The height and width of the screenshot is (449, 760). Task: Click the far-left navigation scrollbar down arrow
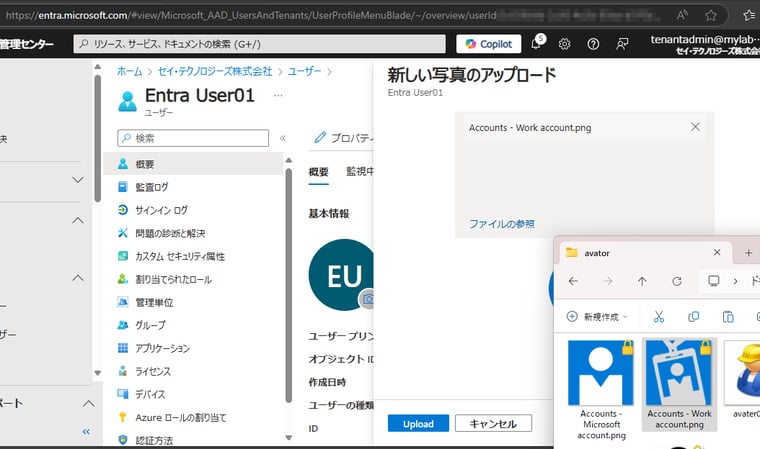98,373
